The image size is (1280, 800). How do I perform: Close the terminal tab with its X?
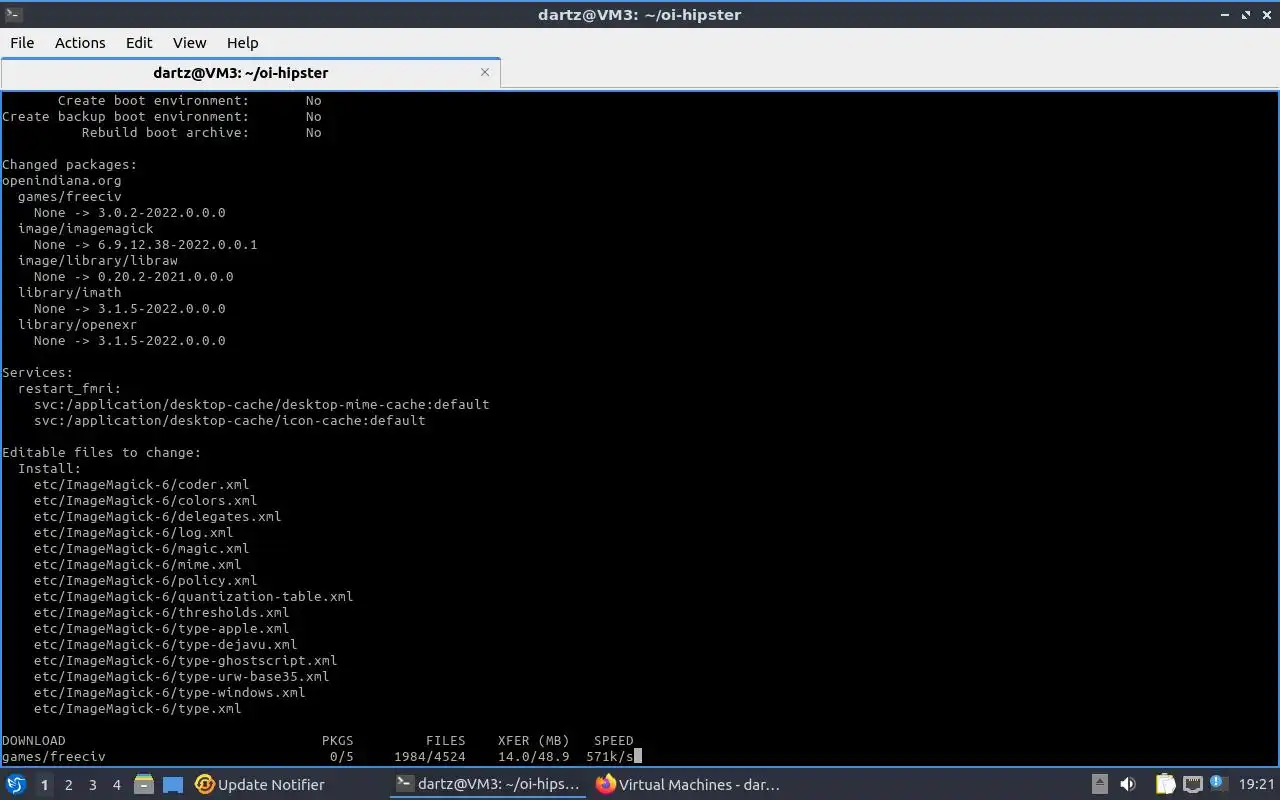pos(485,72)
